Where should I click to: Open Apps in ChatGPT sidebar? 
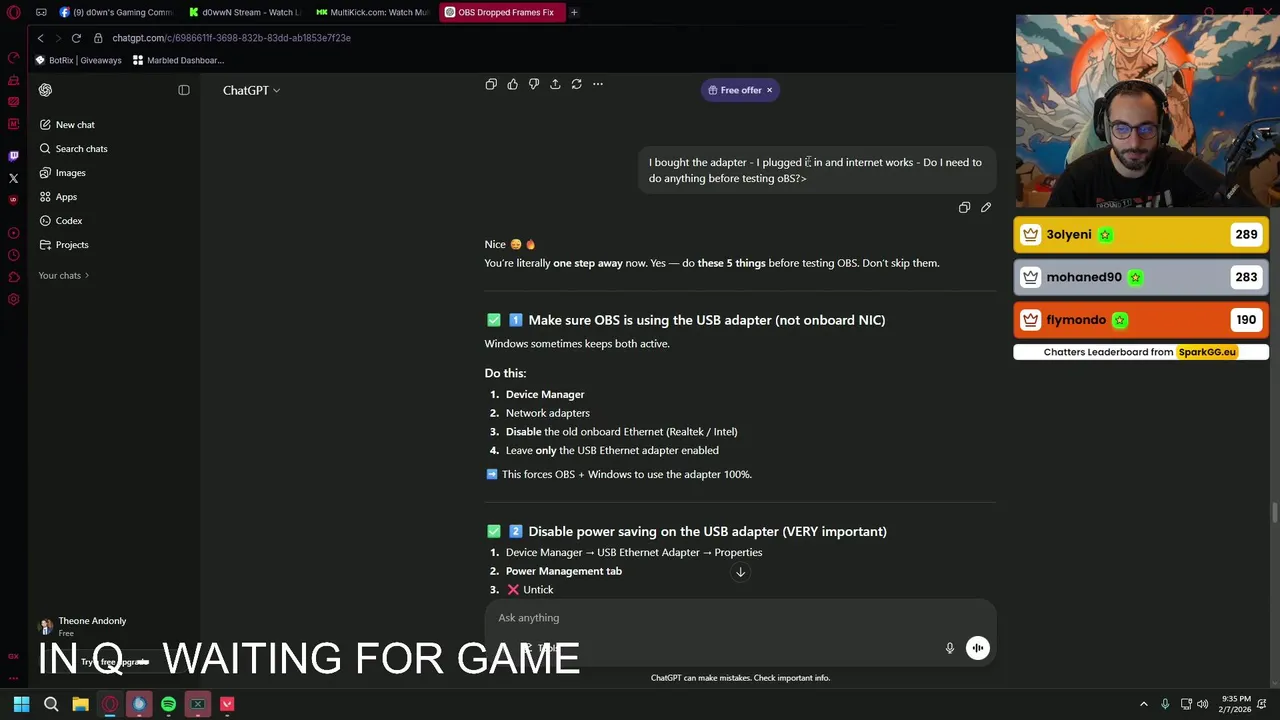pyautogui.click(x=58, y=197)
